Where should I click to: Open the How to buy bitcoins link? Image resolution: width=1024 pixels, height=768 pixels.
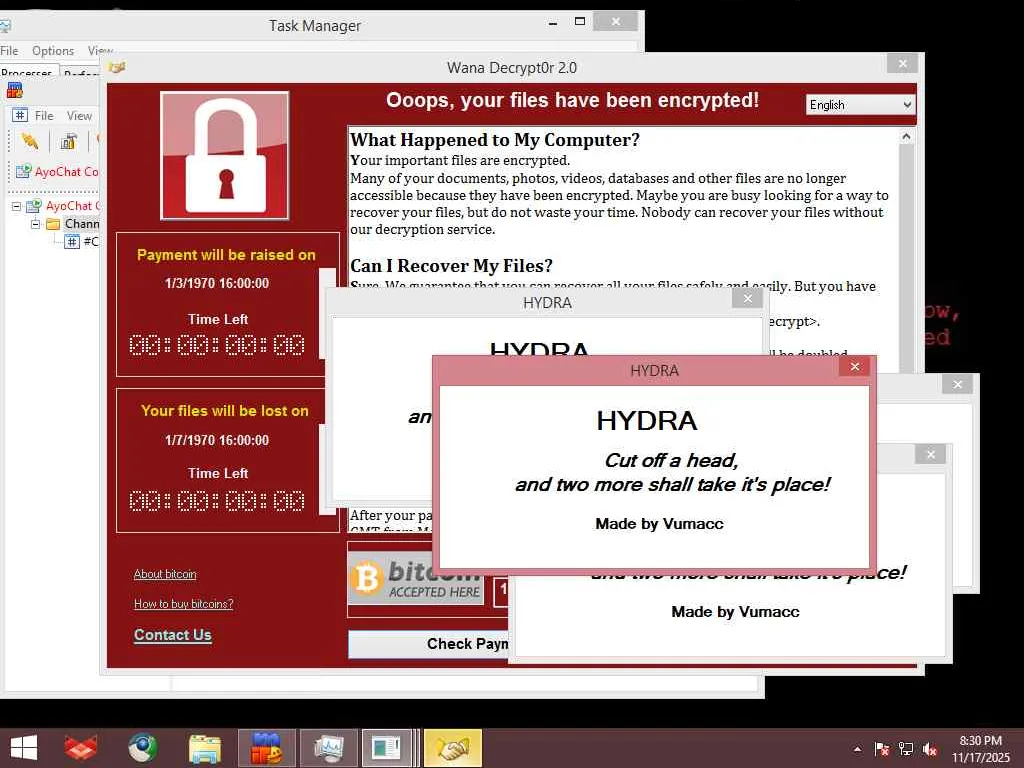[x=184, y=603]
